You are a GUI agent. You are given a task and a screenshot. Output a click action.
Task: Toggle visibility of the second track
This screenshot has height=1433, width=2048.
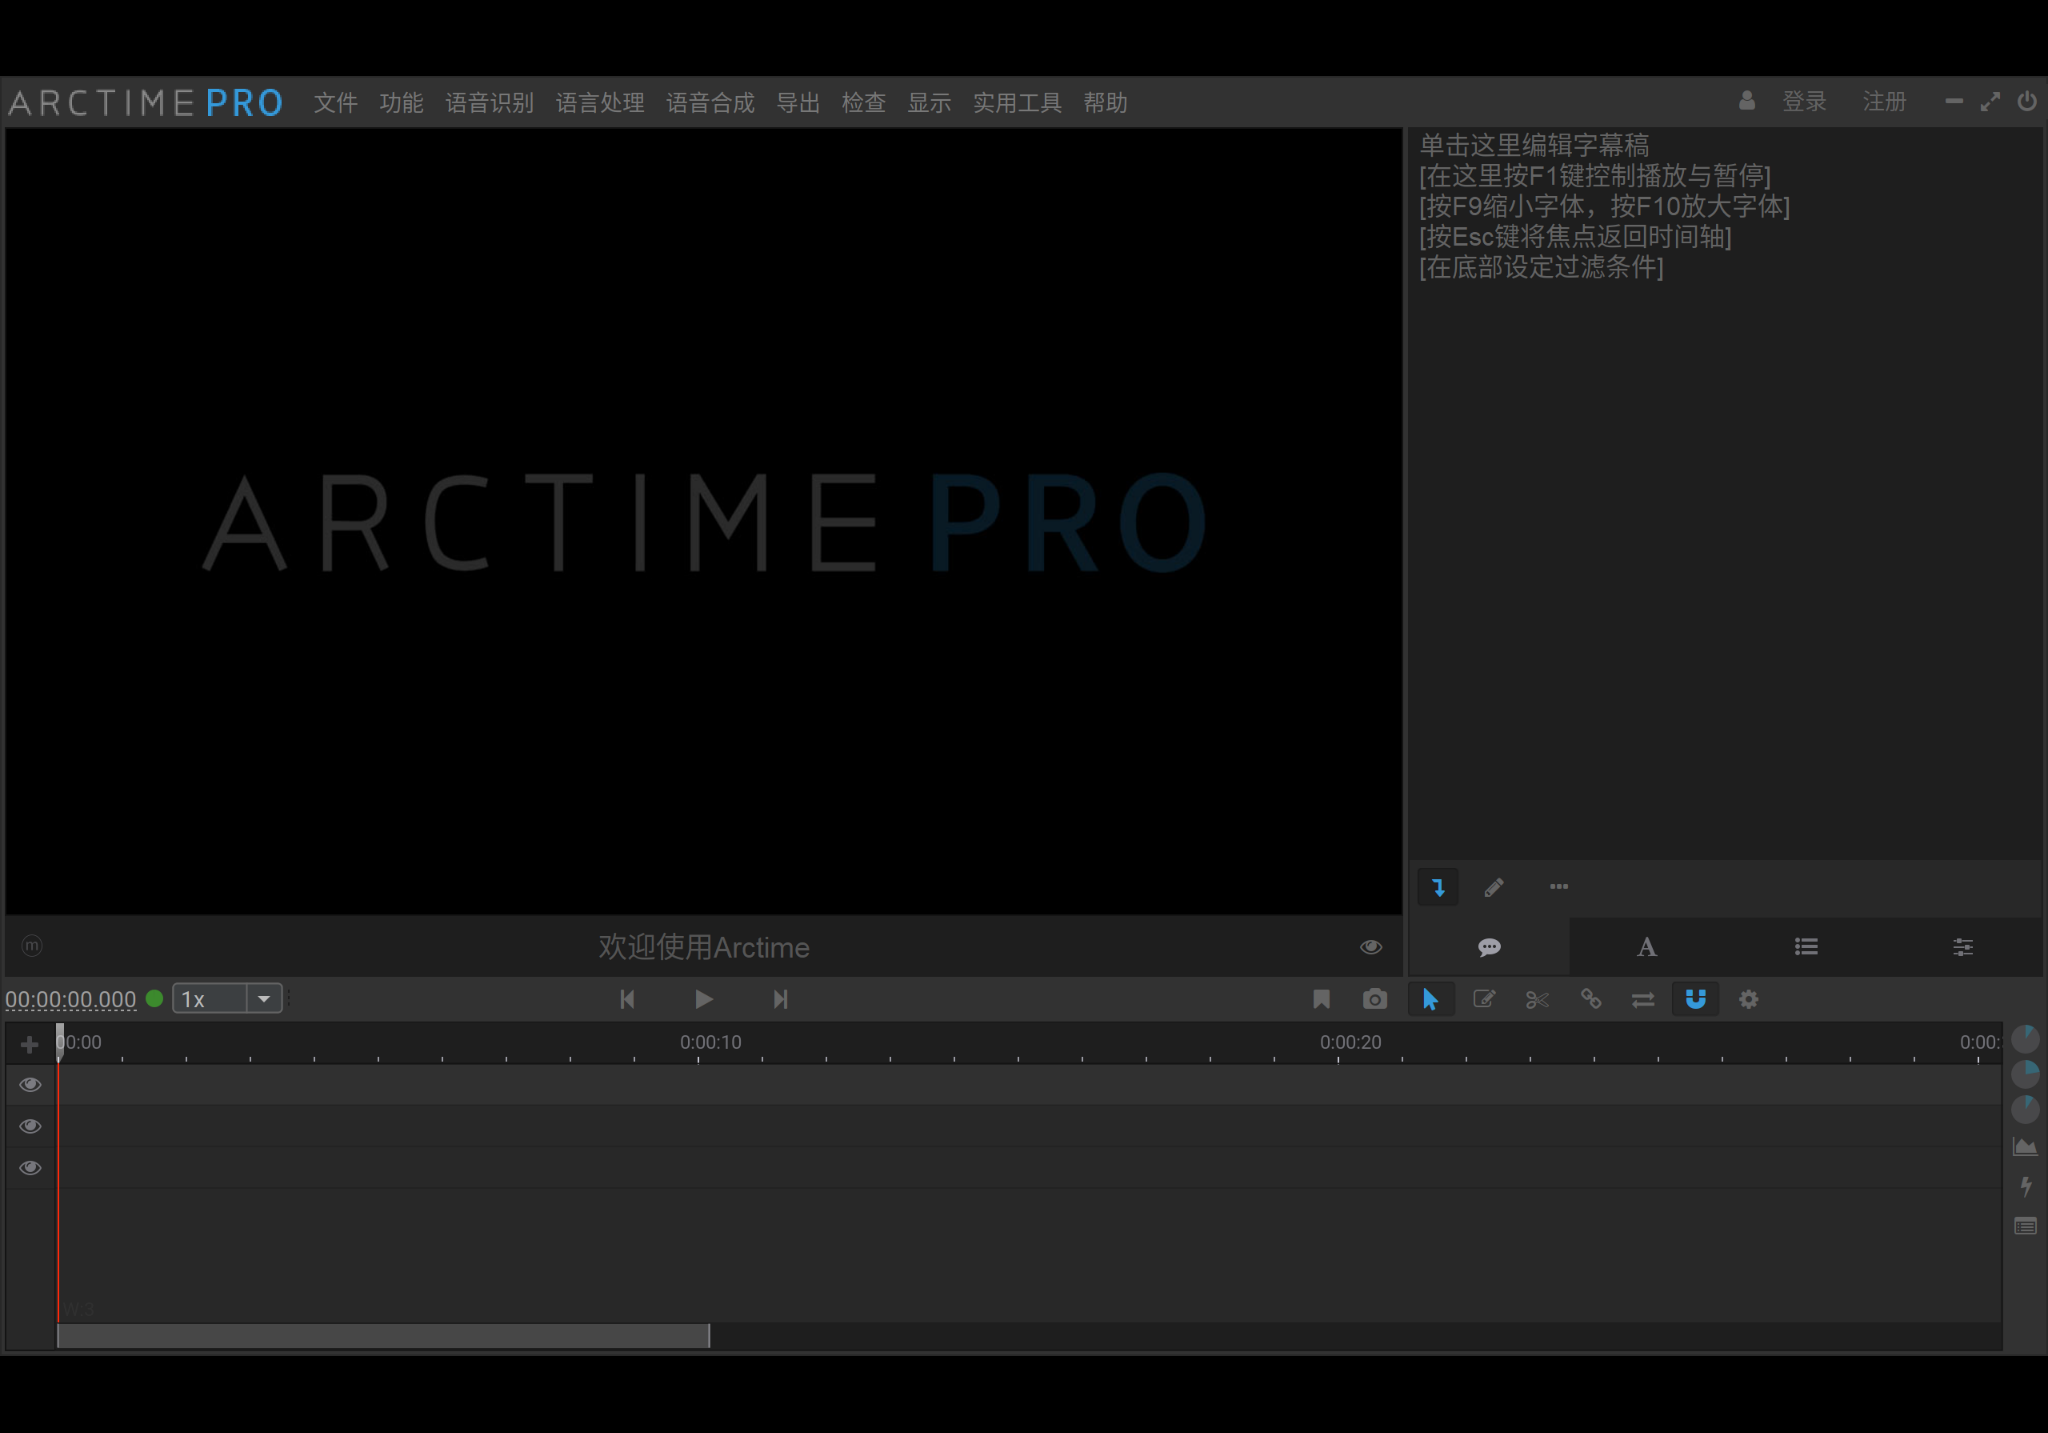click(x=30, y=1127)
